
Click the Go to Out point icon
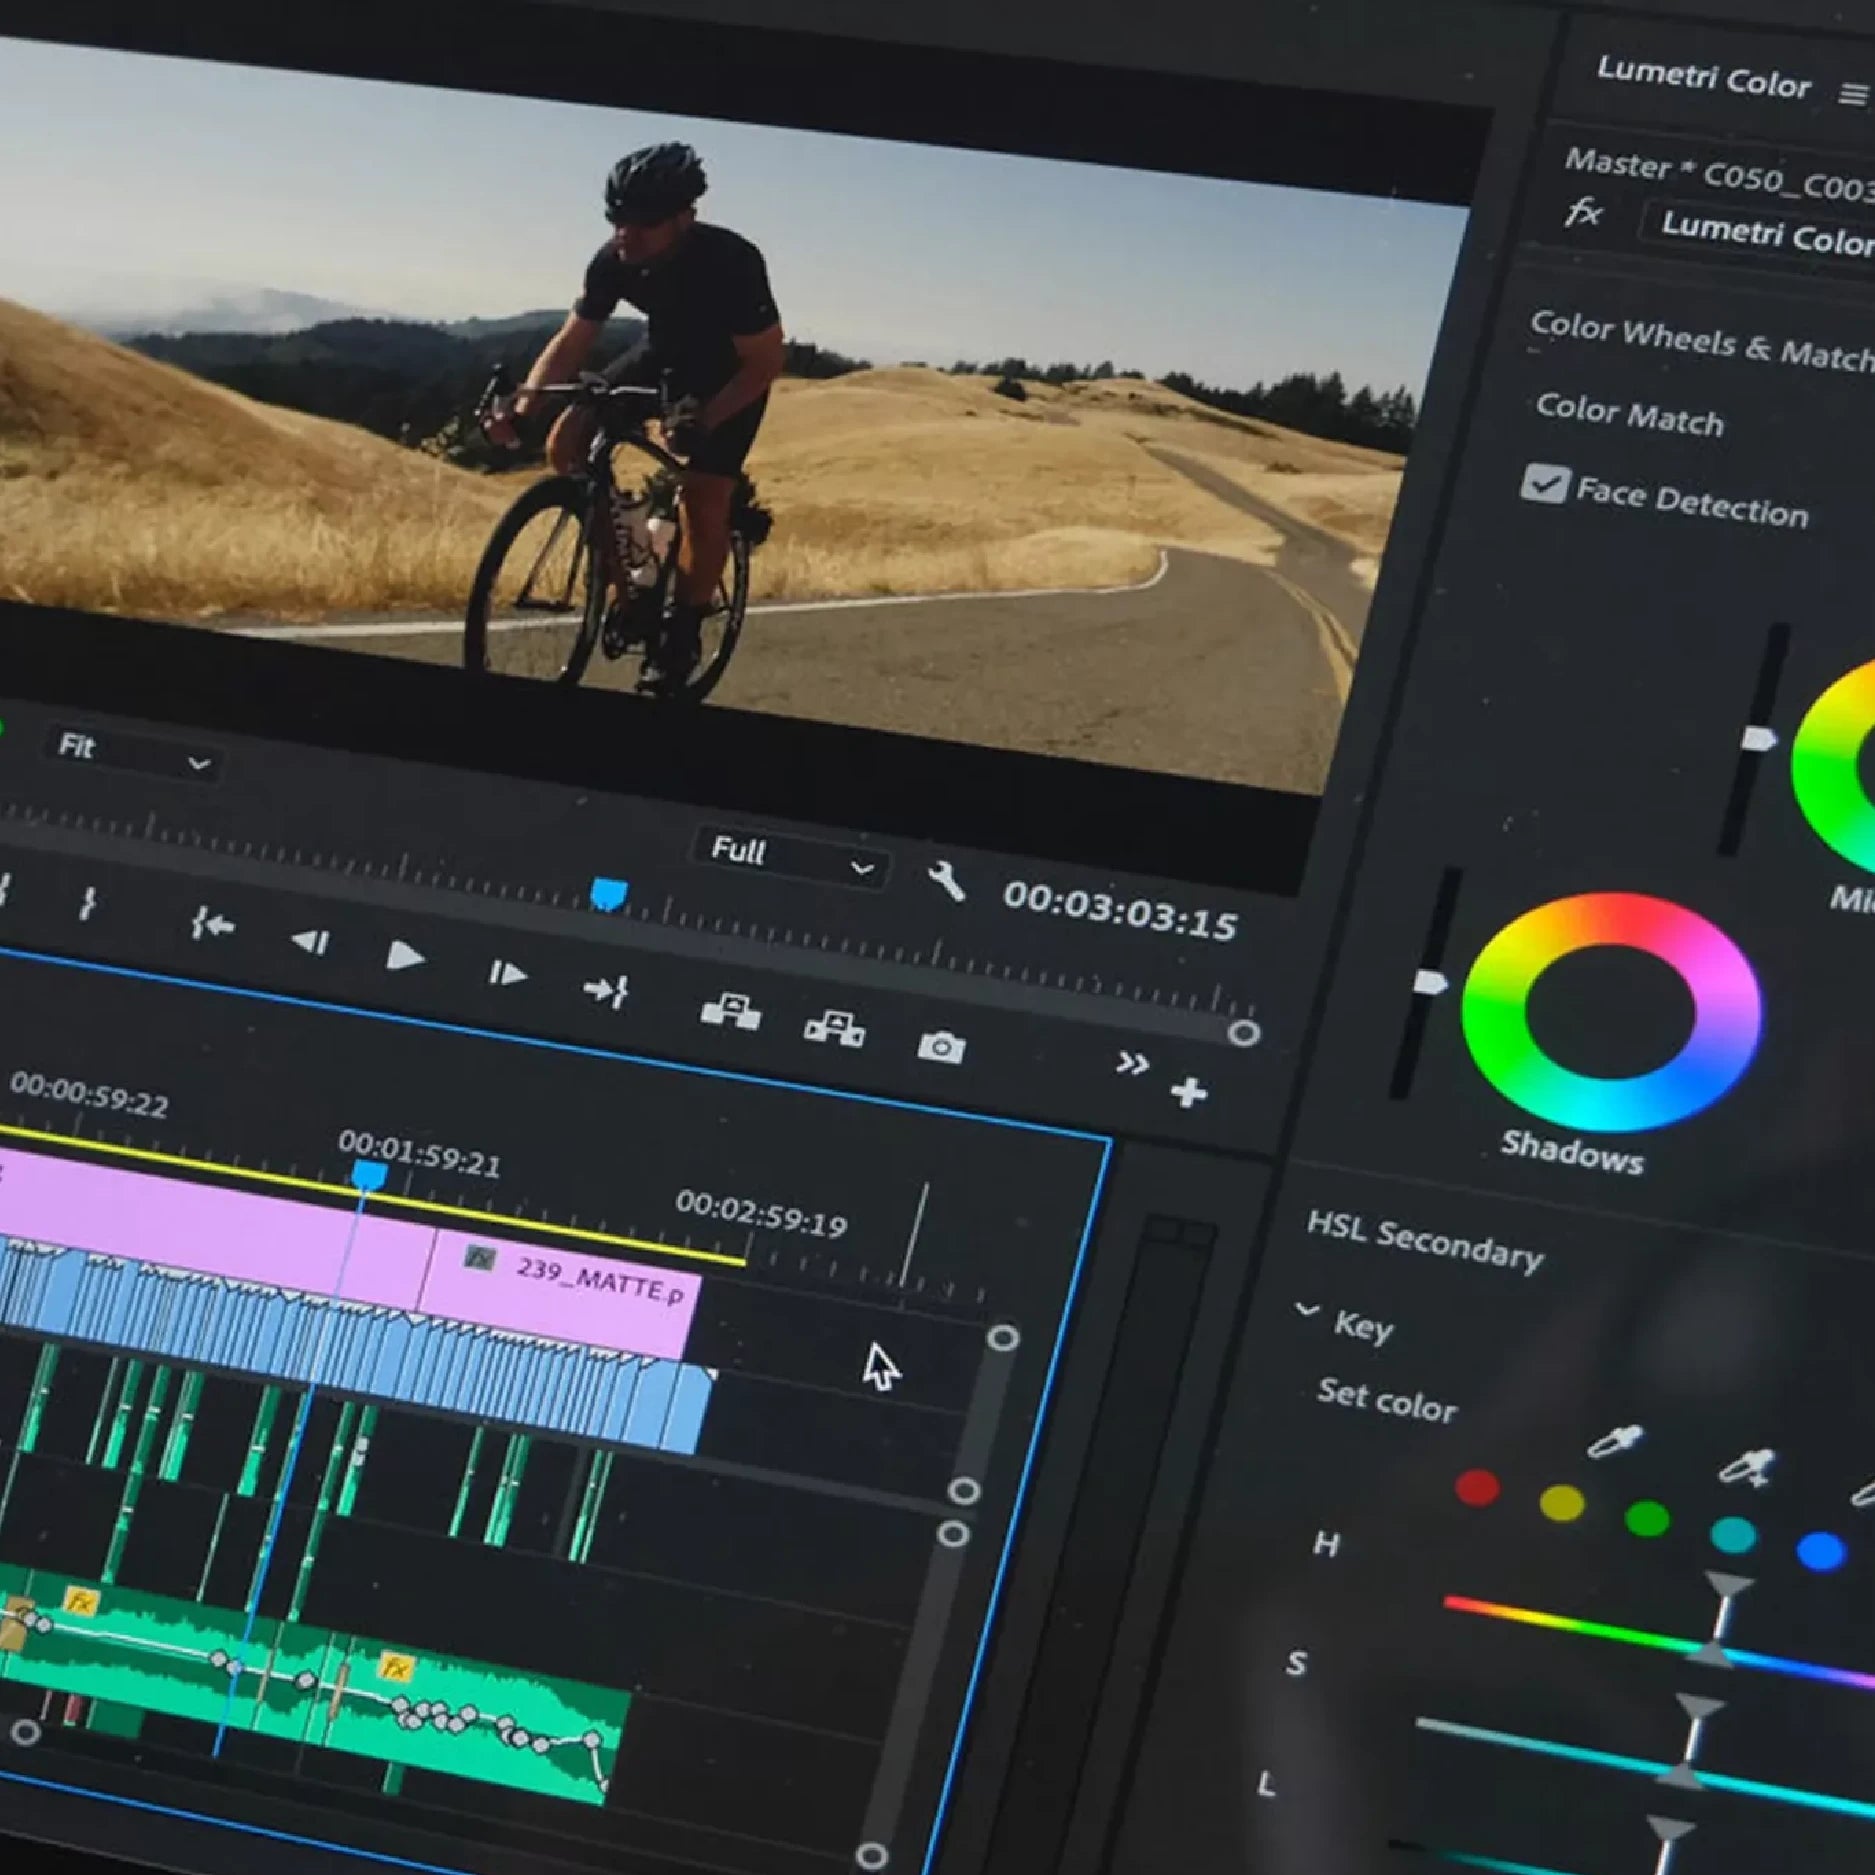click(606, 991)
